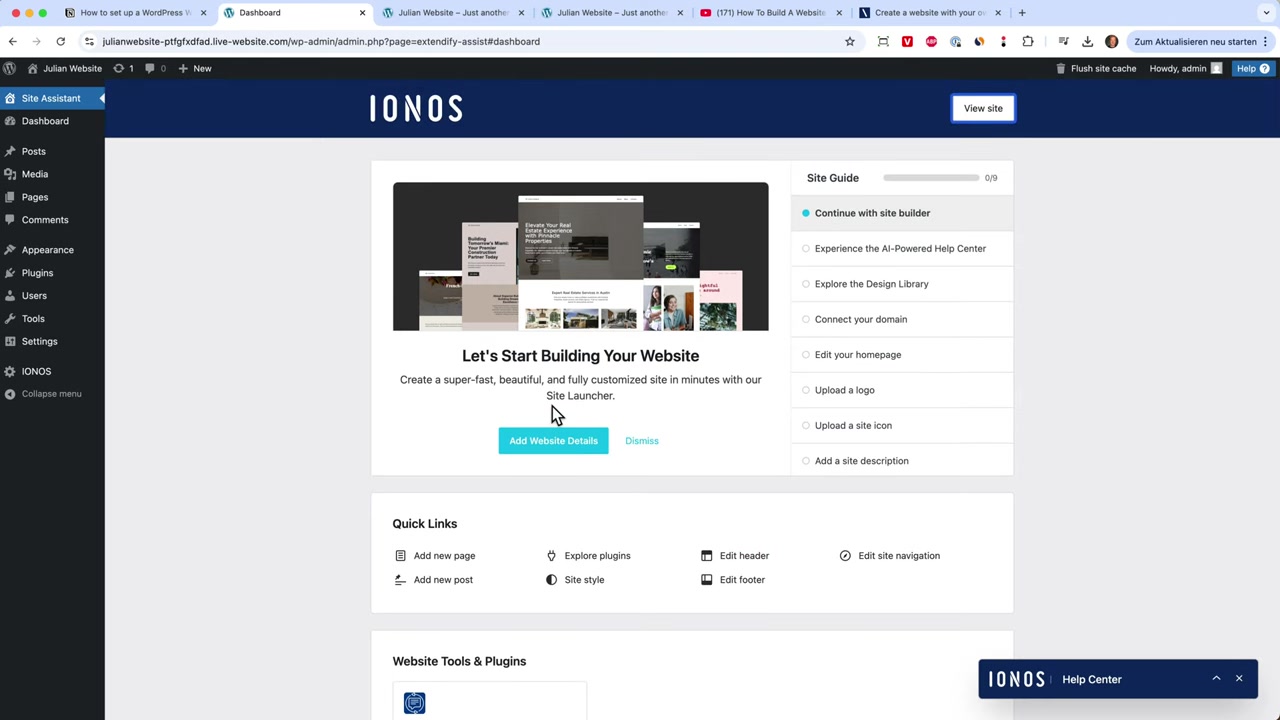
Task: Click the View site button
Action: point(983,108)
